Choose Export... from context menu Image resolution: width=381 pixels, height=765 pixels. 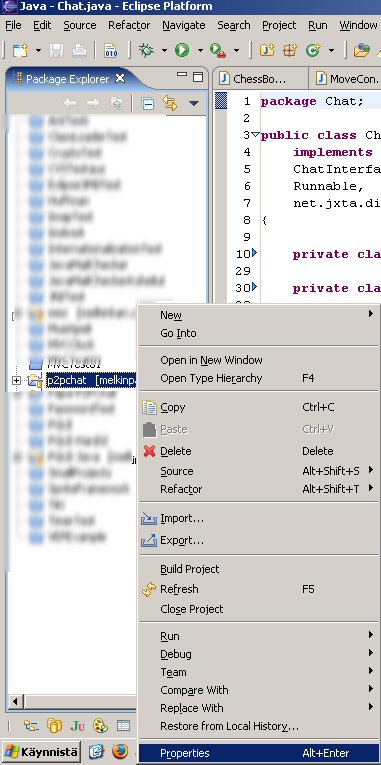pyautogui.click(x=259, y=540)
